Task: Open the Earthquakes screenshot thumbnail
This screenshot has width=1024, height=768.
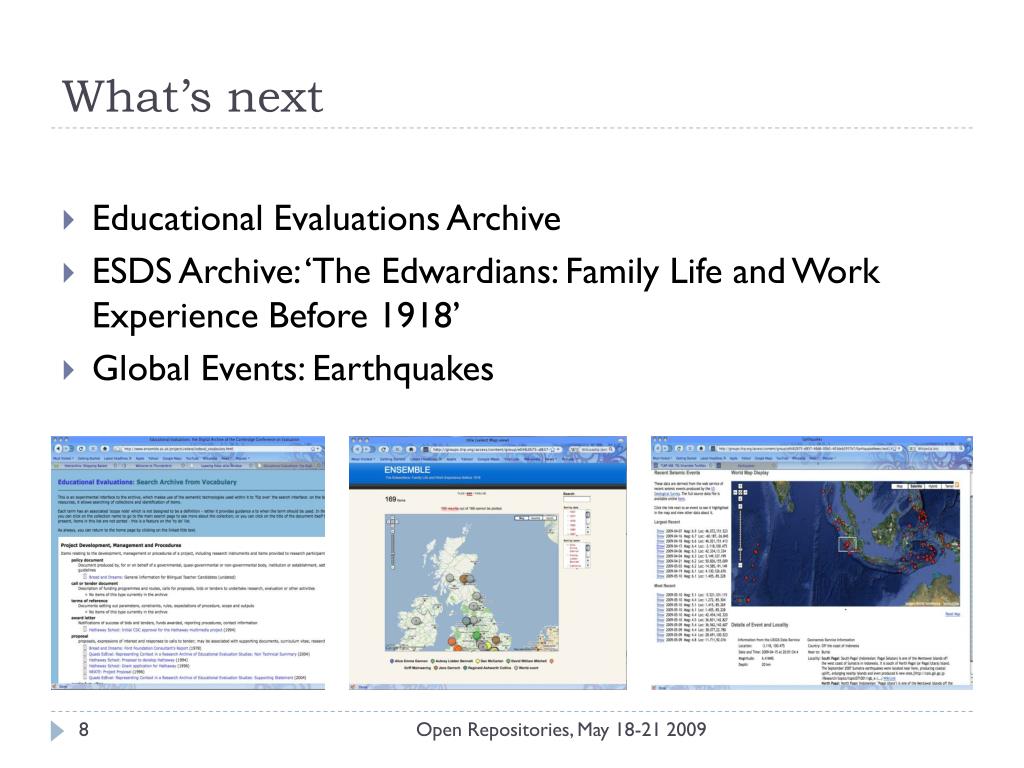Action: pos(812,563)
